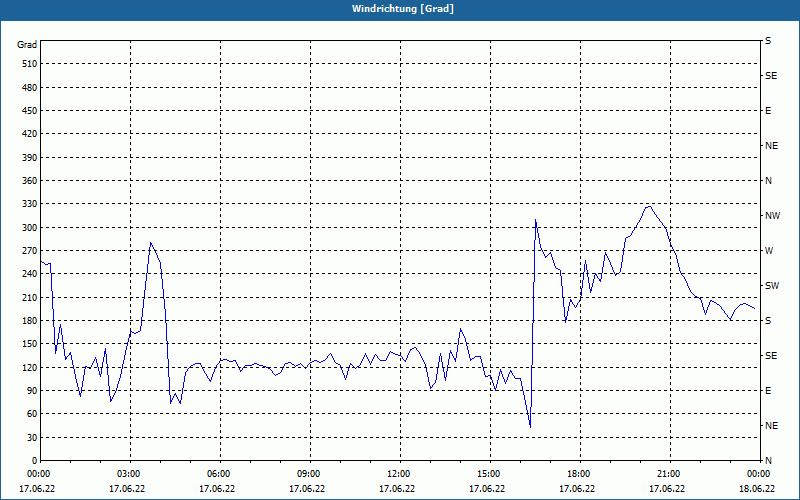
Task: Click the 180 y-axis label
Action: [30, 321]
